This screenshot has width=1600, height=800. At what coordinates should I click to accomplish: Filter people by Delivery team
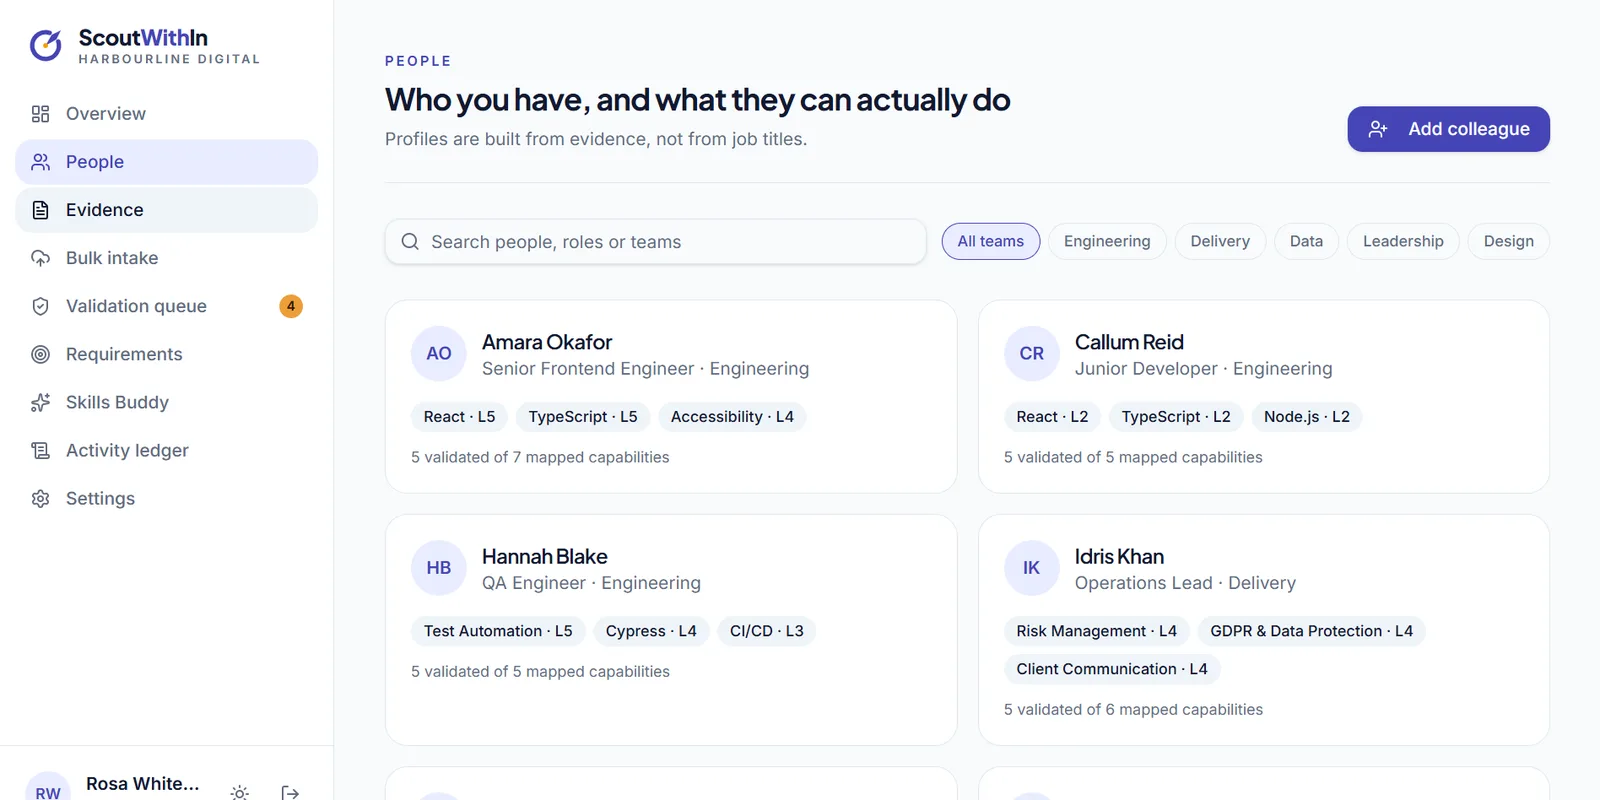[1220, 241]
